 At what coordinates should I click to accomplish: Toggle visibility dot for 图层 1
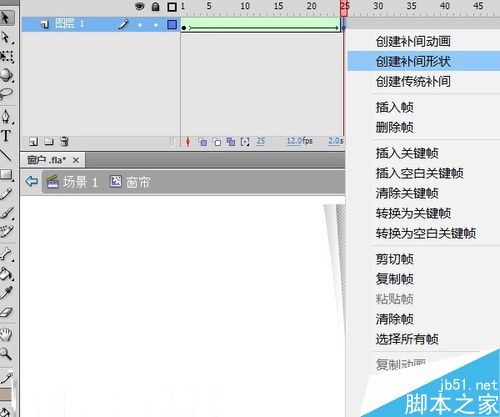point(140,25)
